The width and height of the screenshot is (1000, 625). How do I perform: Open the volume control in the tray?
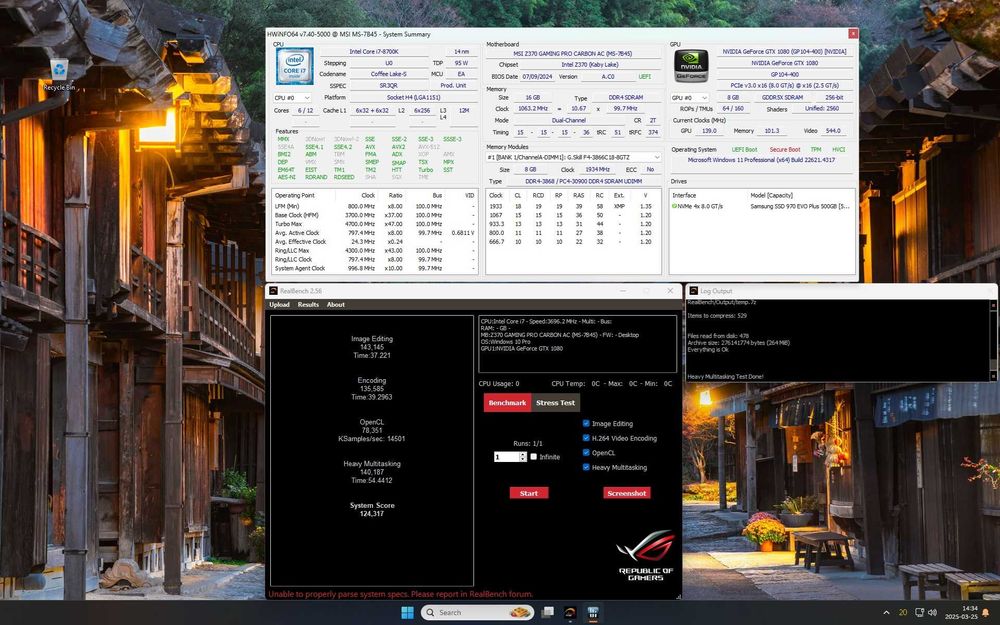pyautogui.click(x=932, y=612)
